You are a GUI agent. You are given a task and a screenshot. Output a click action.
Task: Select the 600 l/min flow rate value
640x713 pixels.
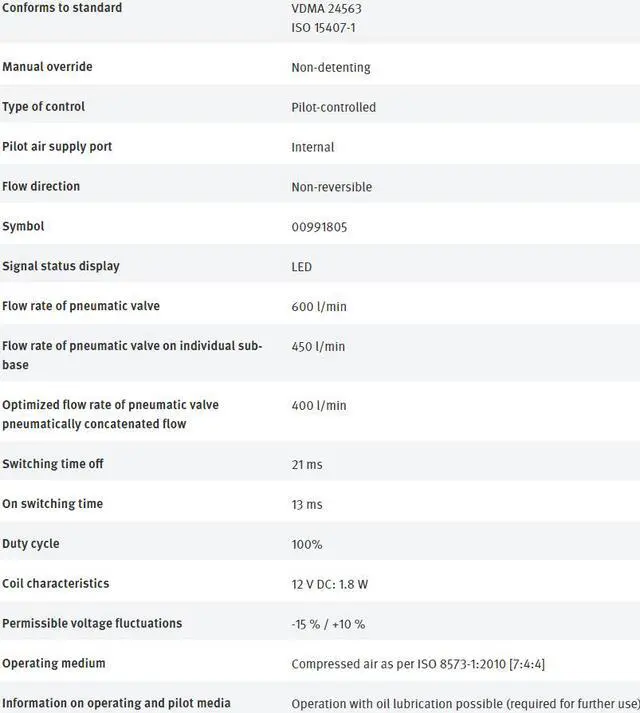point(319,306)
